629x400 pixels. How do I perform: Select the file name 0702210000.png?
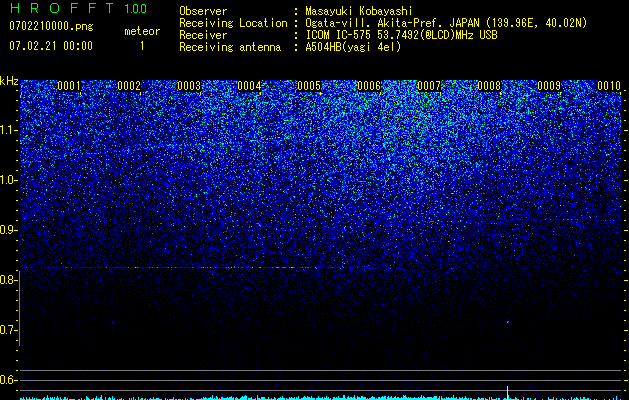(x=51, y=26)
